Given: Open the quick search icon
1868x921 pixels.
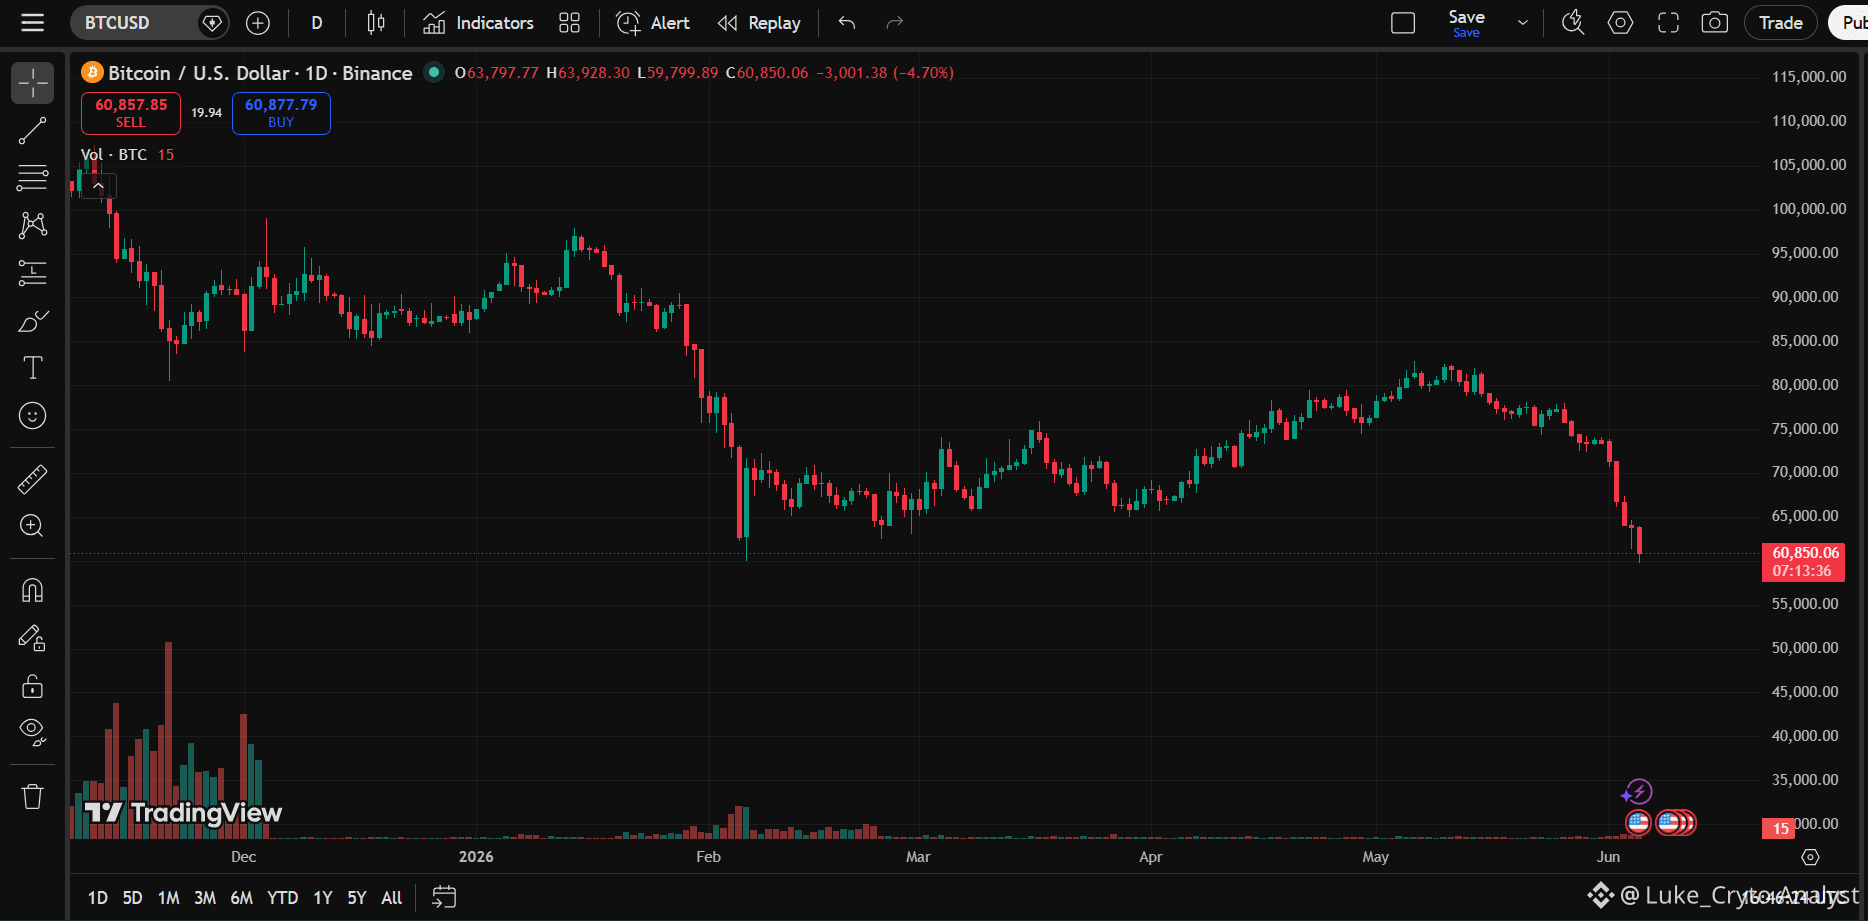Looking at the screenshot, I should 1573,23.
